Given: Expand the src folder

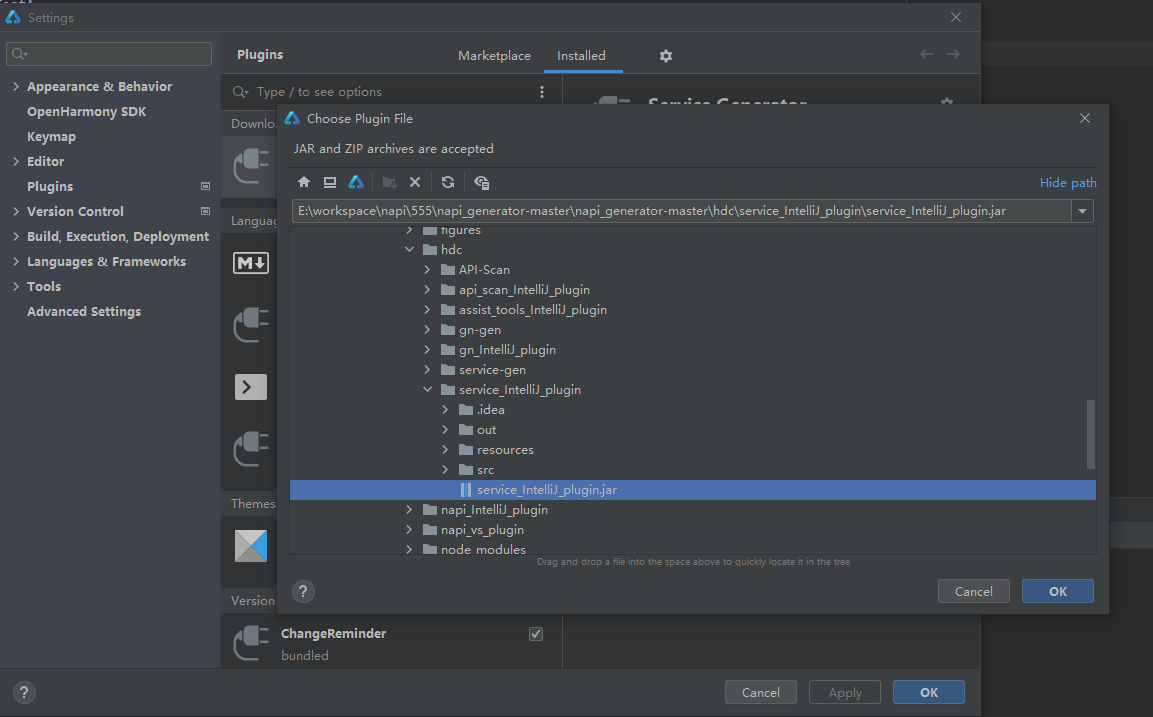Looking at the screenshot, I should (445, 469).
